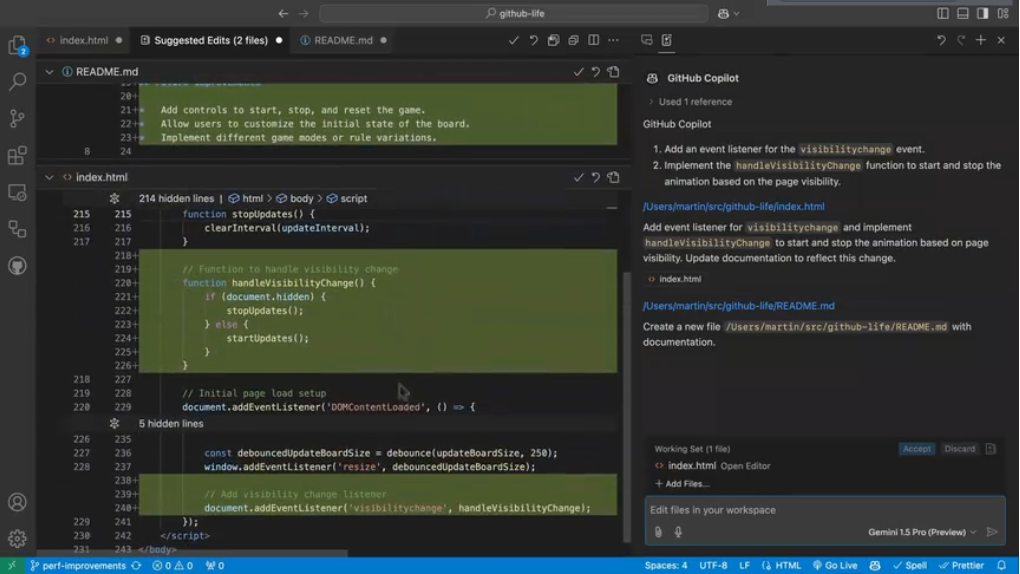The width and height of the screenshot is (1020, 574).
Task: Start voice input microphone
Action: pyautogui.click(x=678, y=532)
